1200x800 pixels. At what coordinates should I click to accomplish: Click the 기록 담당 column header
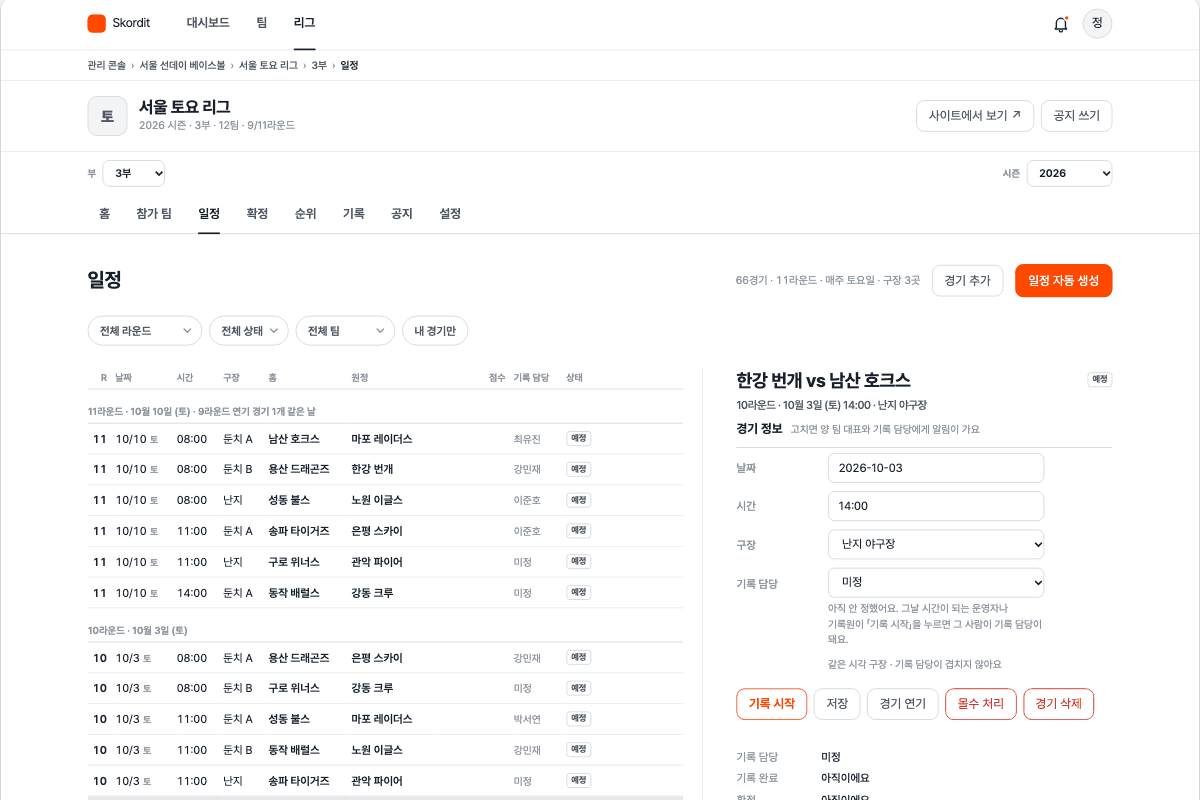(531, 378)
